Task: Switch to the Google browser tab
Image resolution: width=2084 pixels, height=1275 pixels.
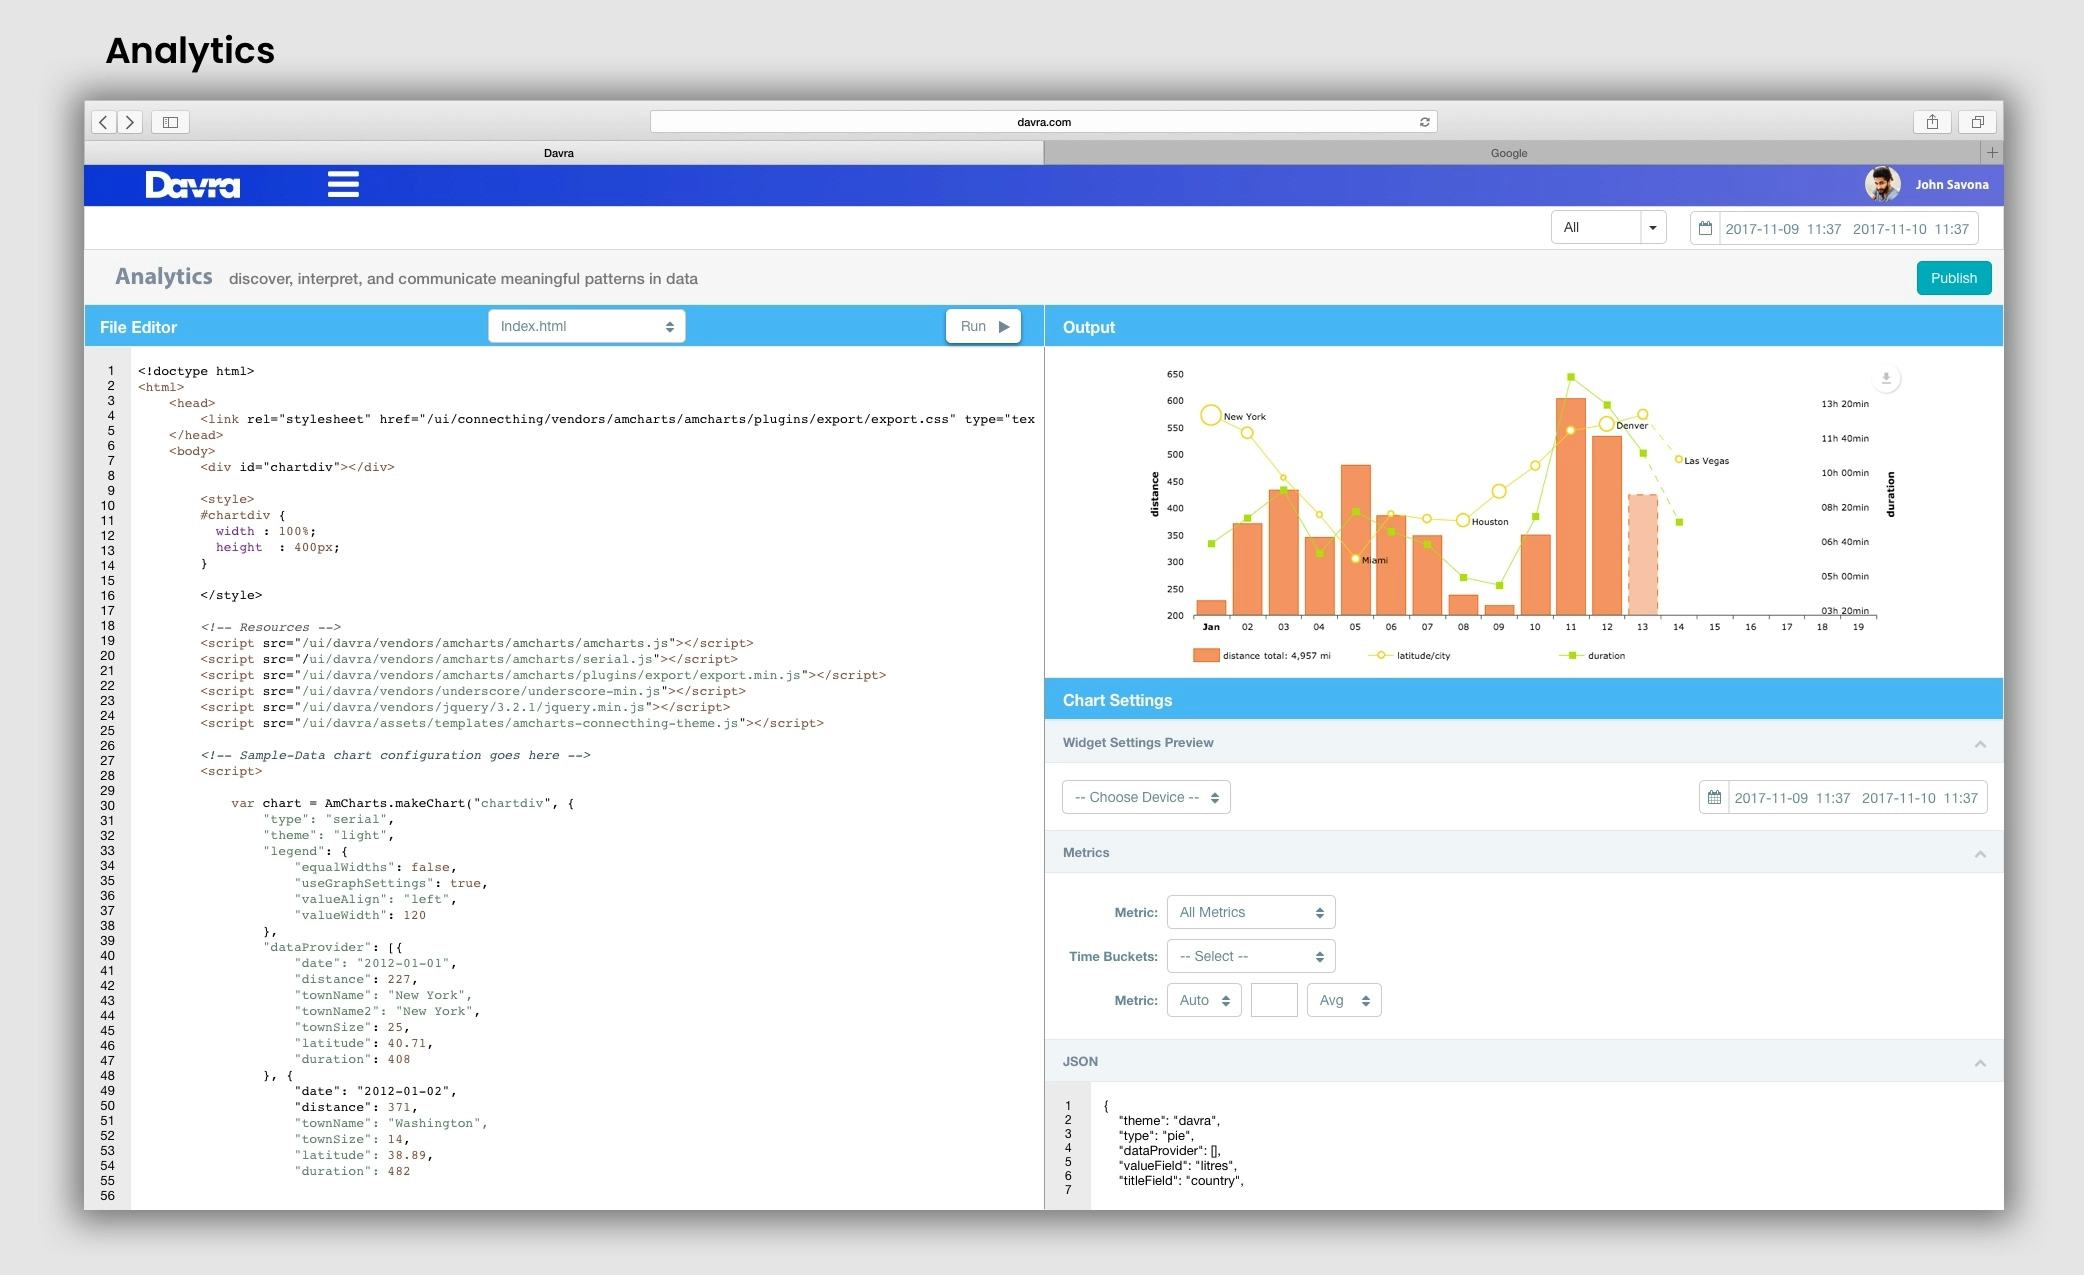Action: click(x=1508, y=152)
